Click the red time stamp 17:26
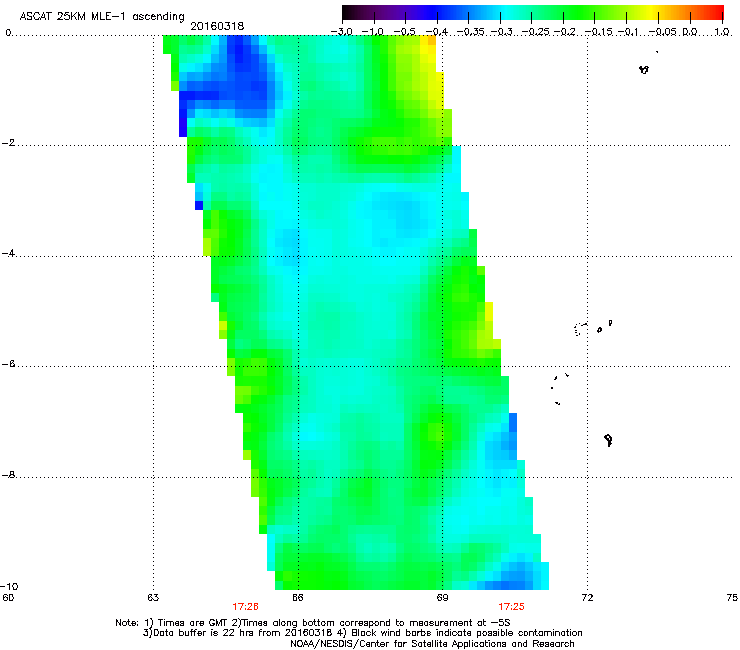Image resolution: width=740 pixels, height=650 pixels. 245,607
